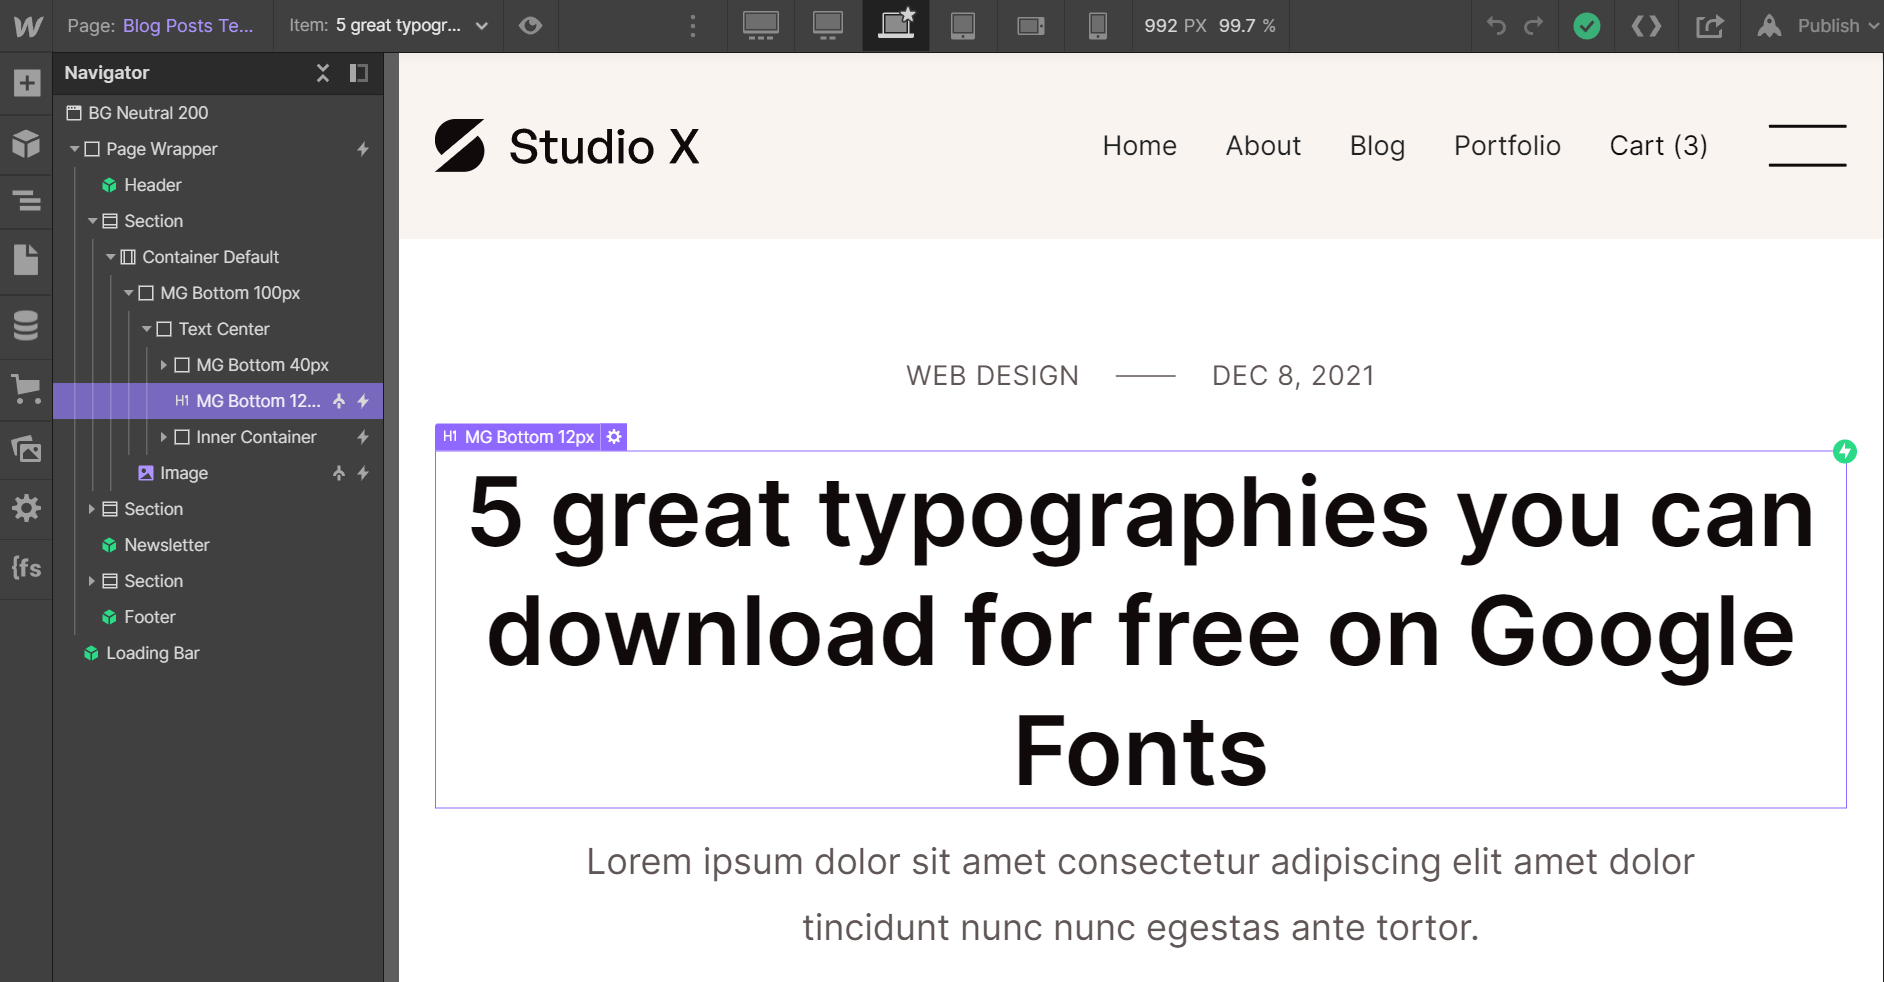
Task: Switch to the mobile portrait breakpoint
Action: 1098,26
